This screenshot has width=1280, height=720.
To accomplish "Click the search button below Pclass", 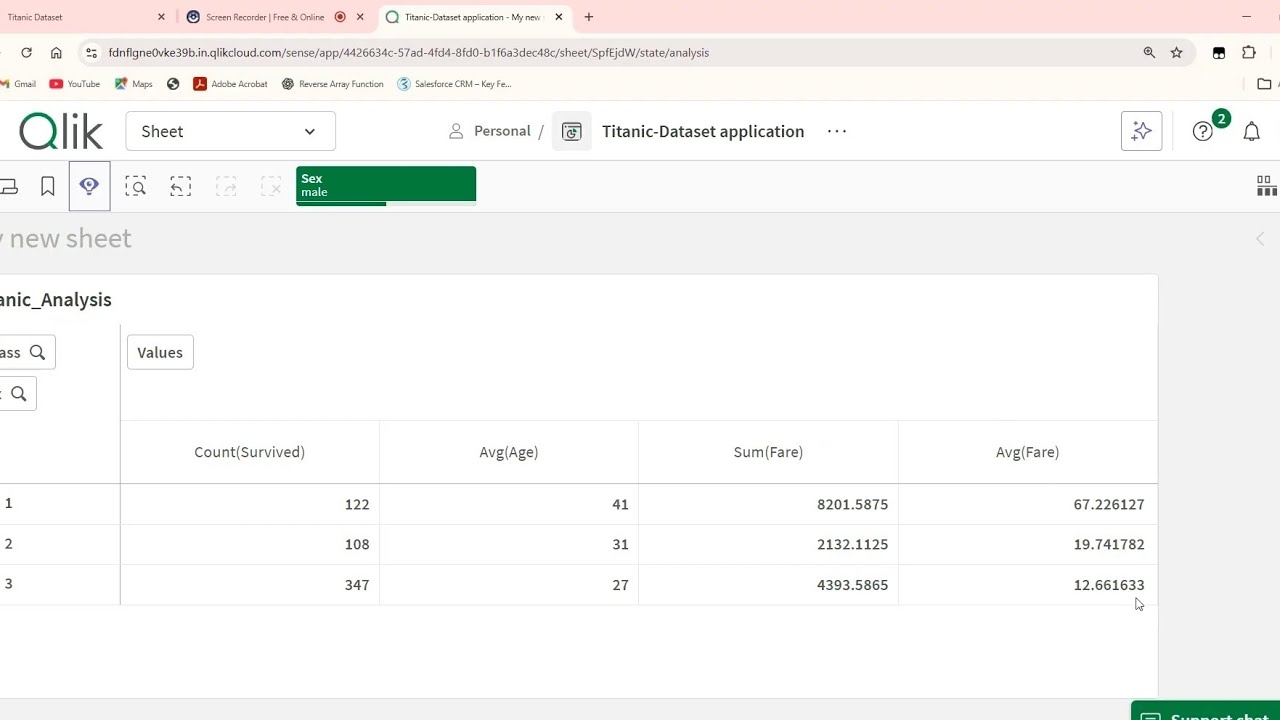I will tap(16, 394).
